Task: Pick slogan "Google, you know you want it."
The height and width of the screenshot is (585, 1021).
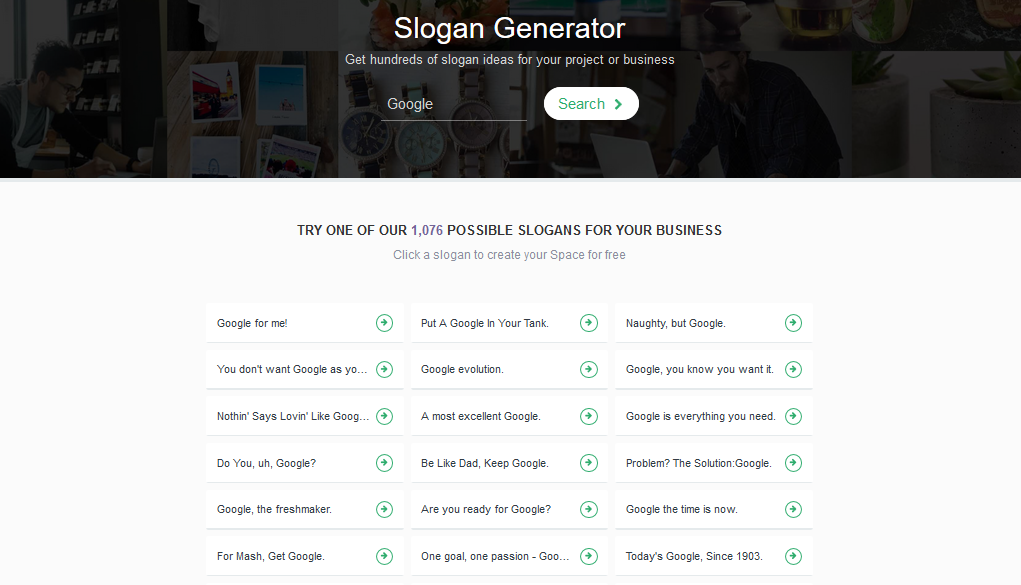Action: (714, 369)
